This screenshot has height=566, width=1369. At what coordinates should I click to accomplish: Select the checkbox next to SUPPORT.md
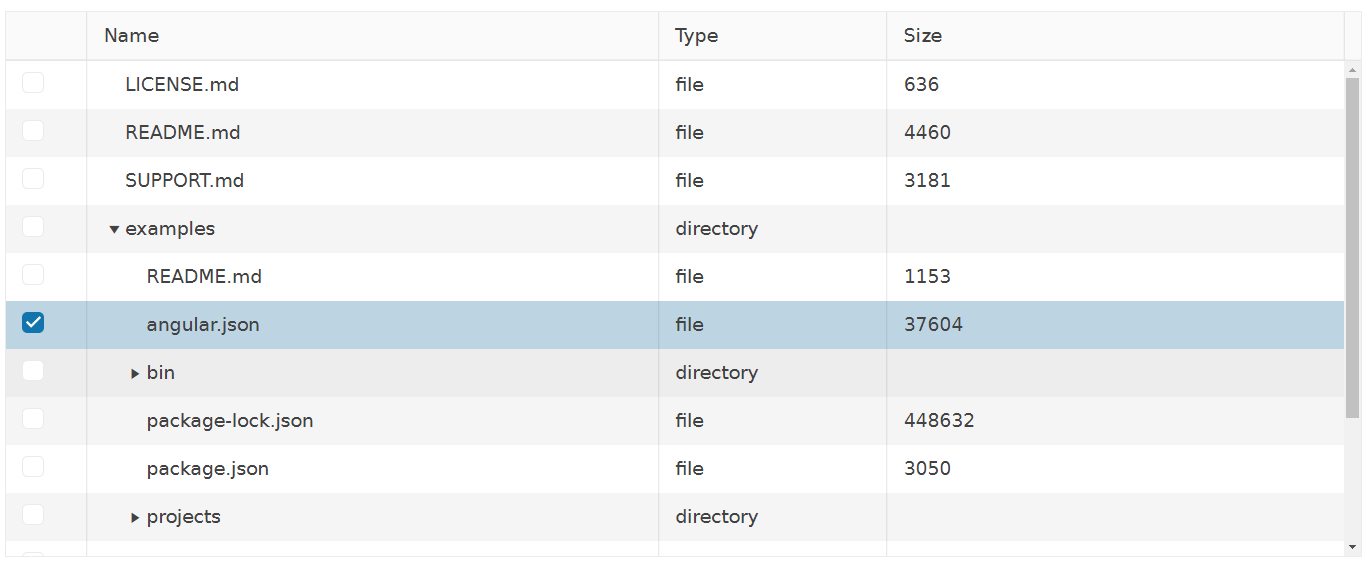point(33,178)
